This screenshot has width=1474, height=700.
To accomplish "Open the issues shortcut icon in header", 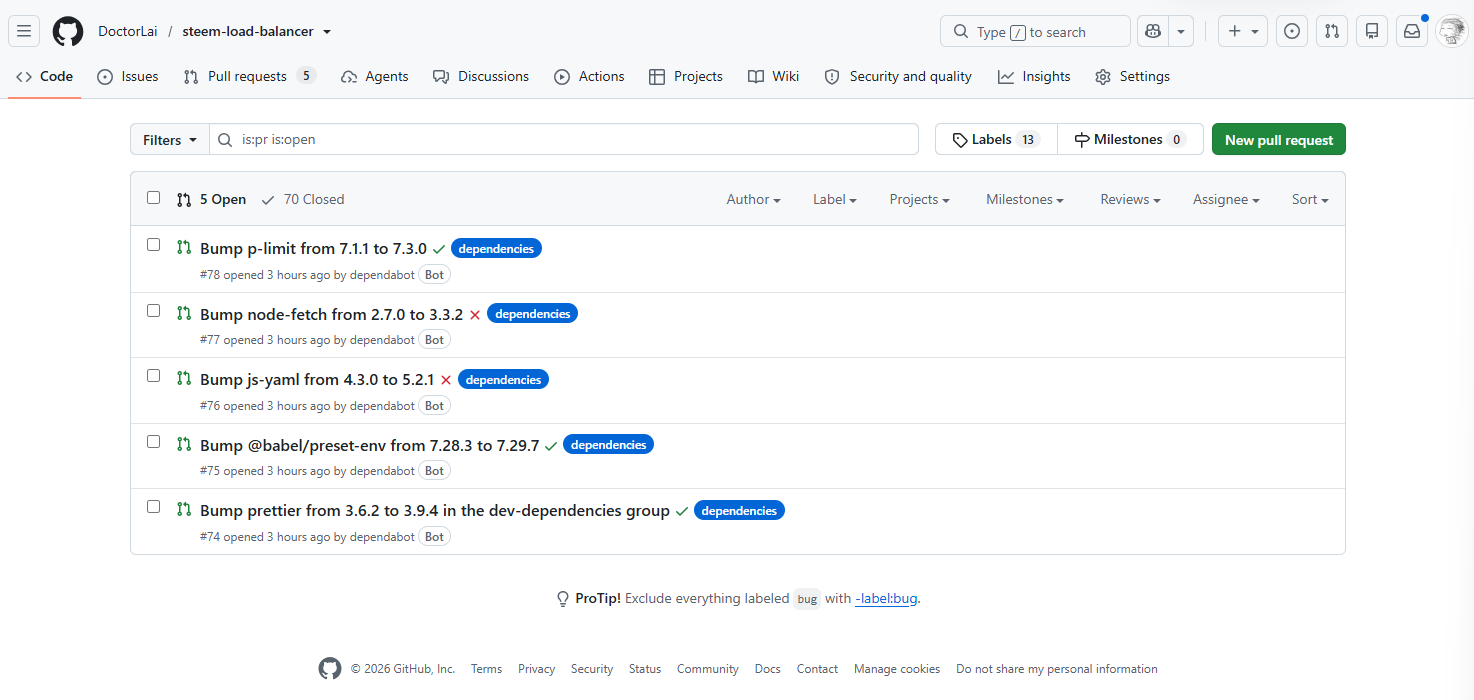I will coord(1292,31).
